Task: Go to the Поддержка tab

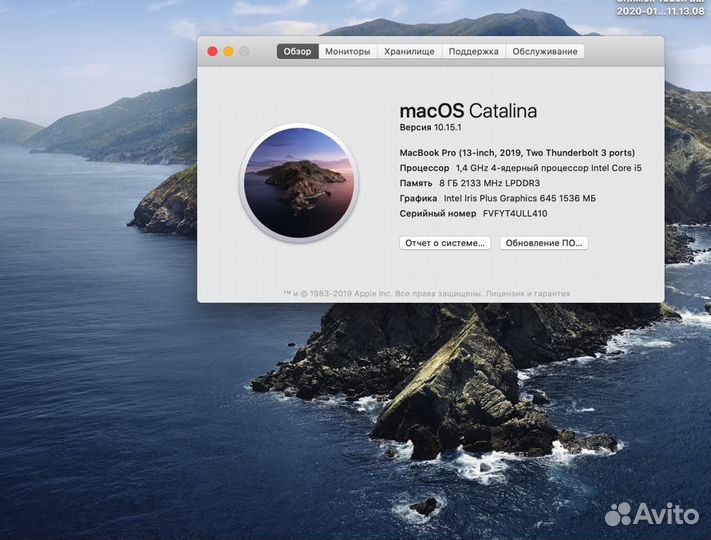Action: tap(473, 51)
